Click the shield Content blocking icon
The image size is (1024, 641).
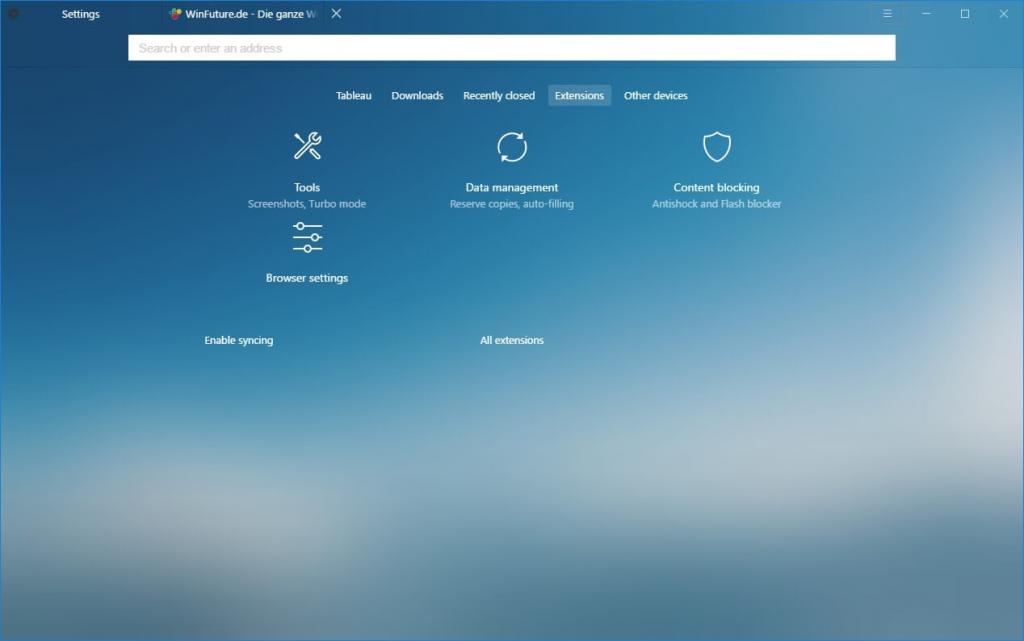[717, 146]
